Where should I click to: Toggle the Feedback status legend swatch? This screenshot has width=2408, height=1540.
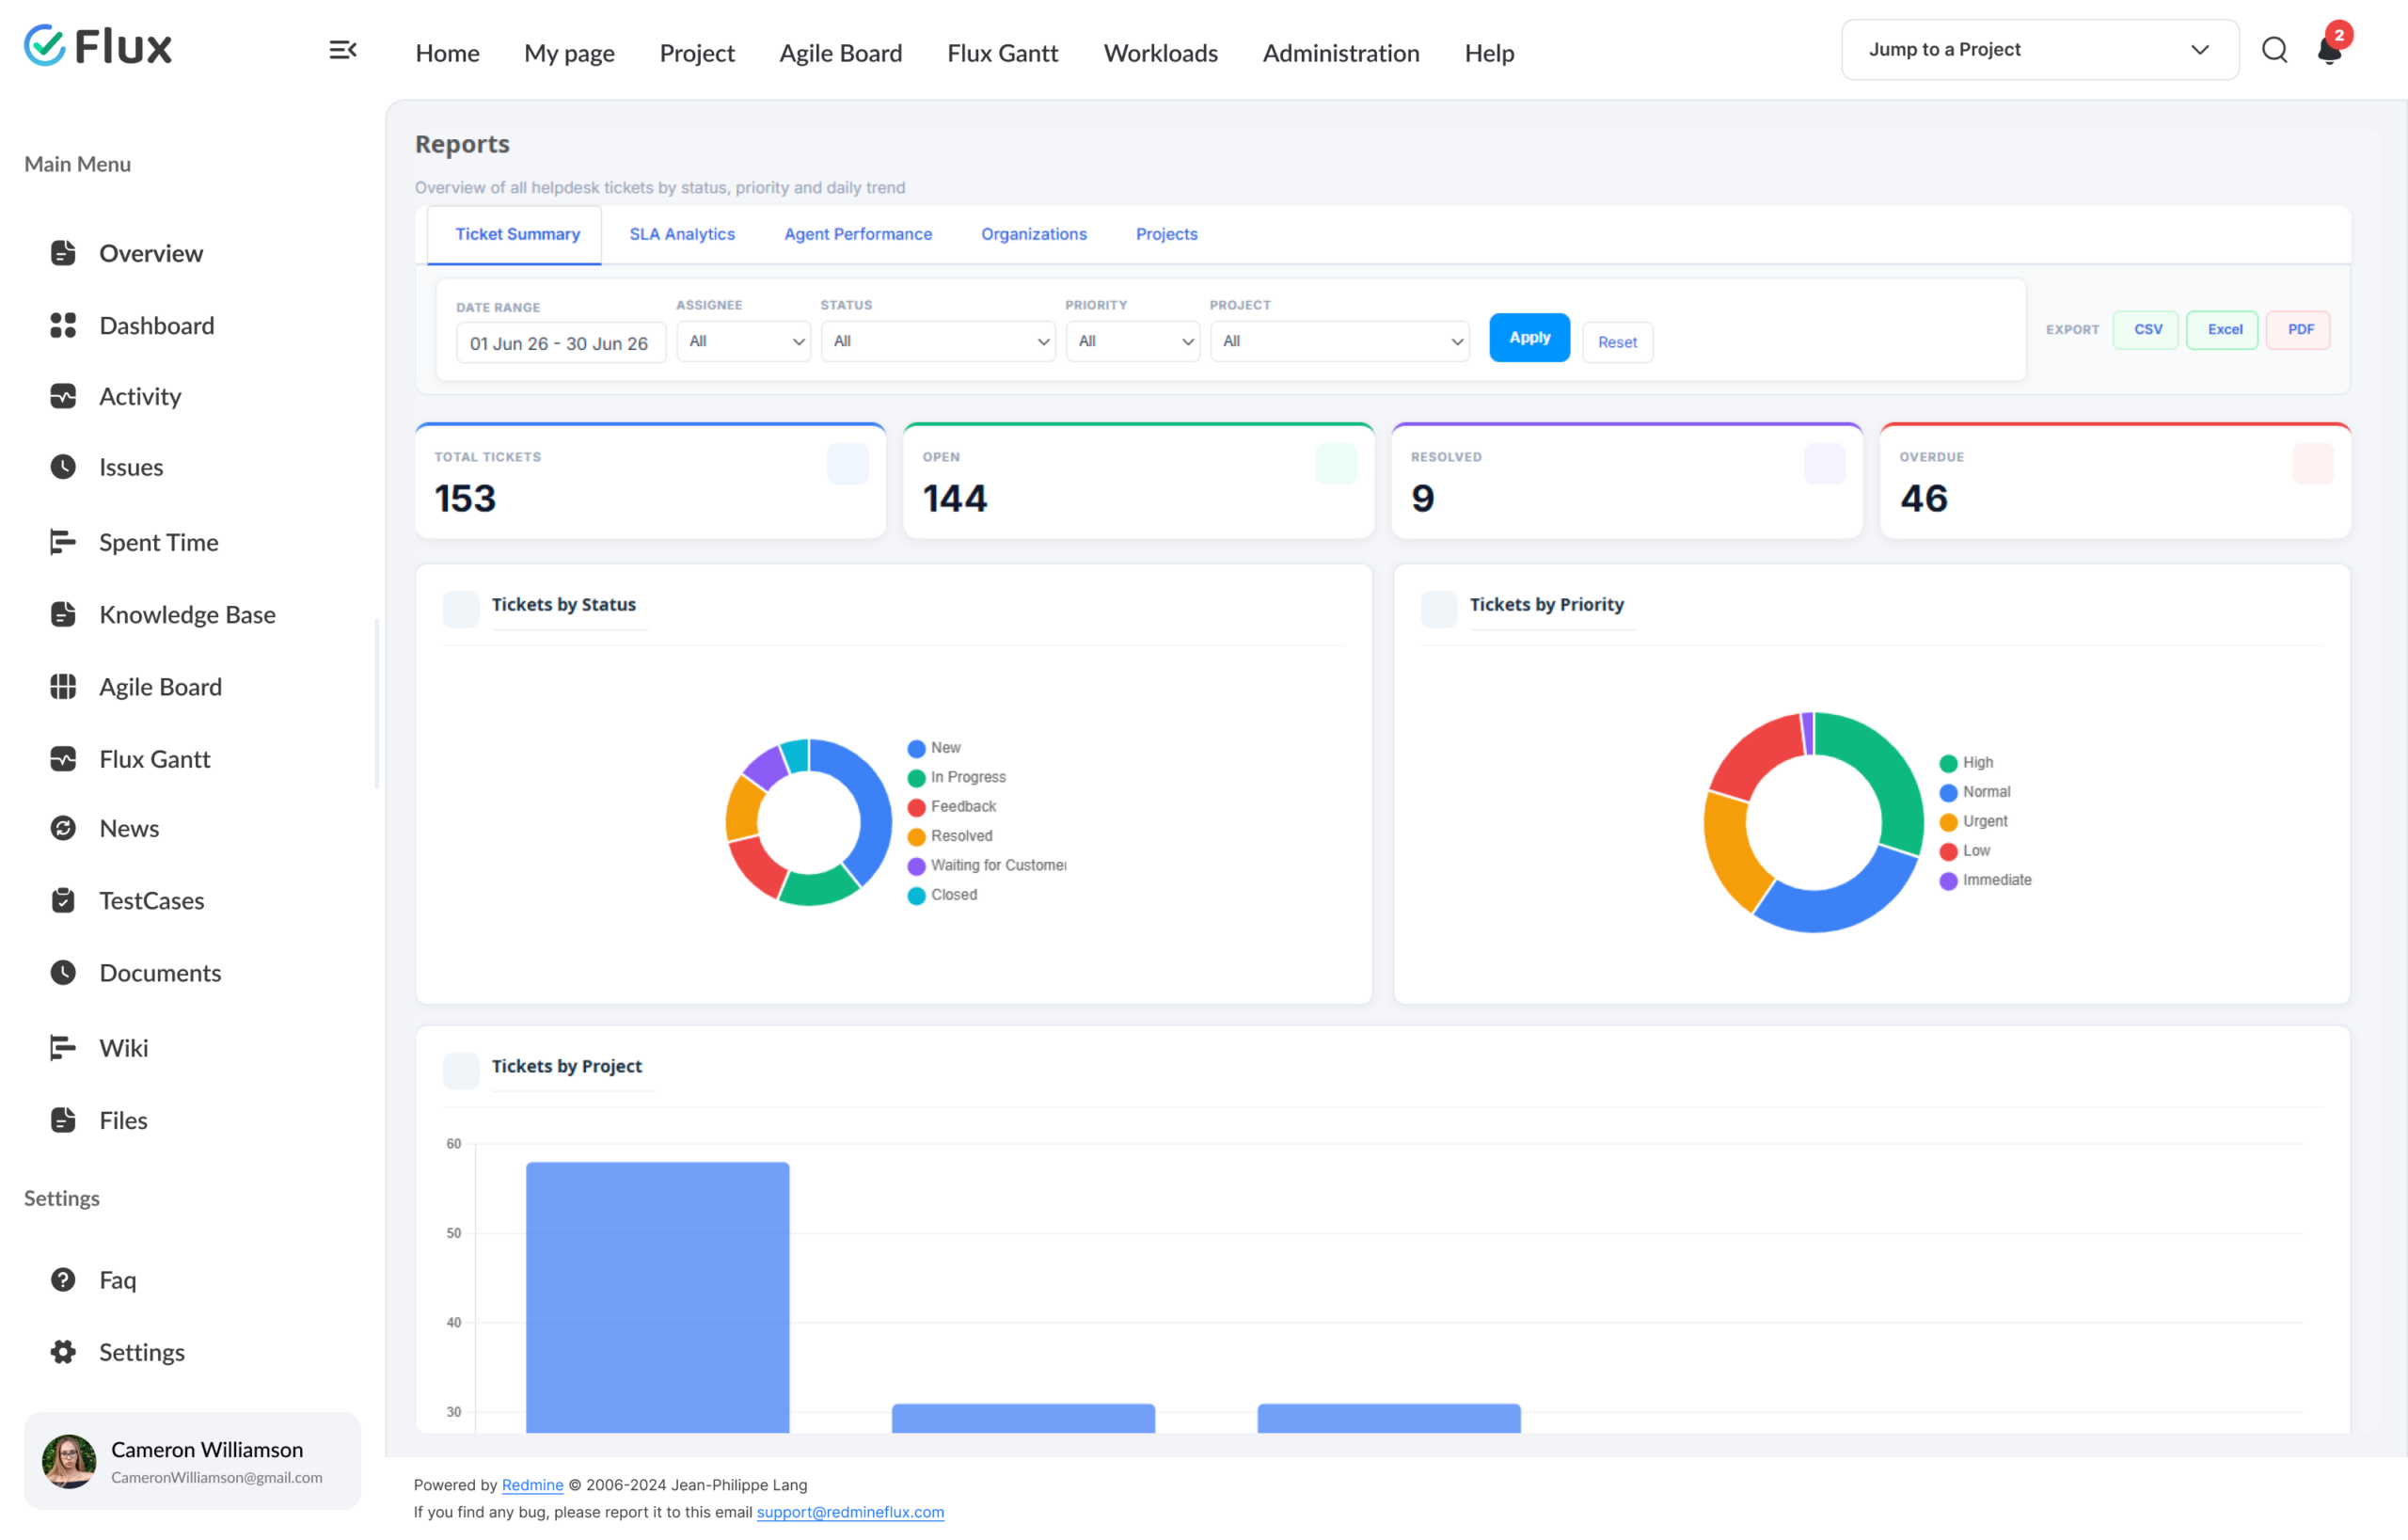[916, 808]
